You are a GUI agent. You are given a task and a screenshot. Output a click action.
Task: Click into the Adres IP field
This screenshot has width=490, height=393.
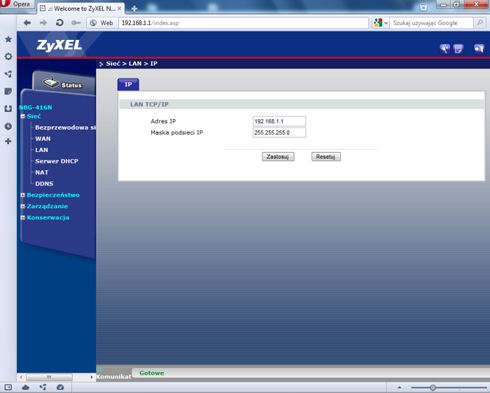pos(279,121)
